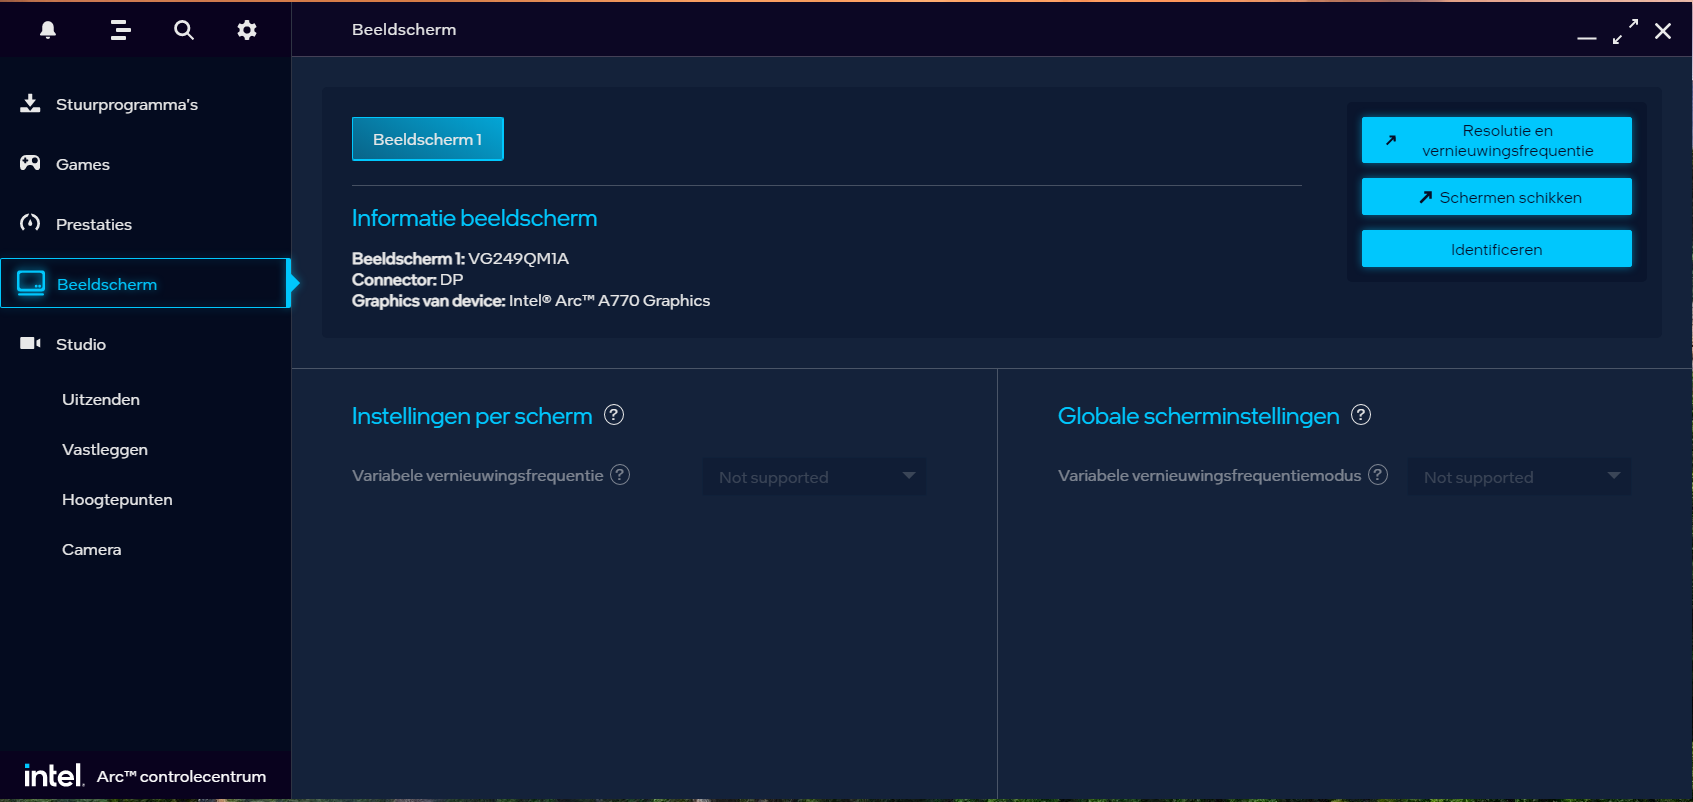This screenshot has height=802, width=1693.
Task: Navigate to Prestaties page
Action: coord(93,225)
